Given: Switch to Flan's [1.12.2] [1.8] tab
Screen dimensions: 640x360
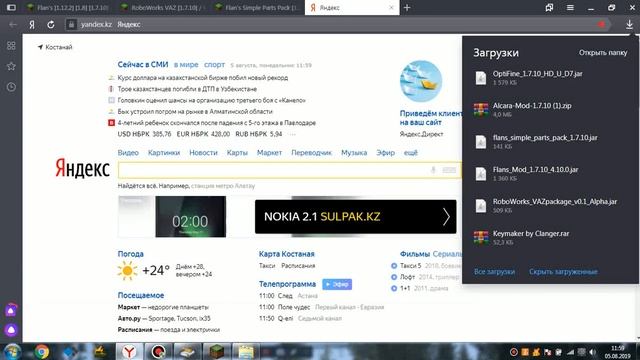Looking at the screenshot, I should coord(68,7).
